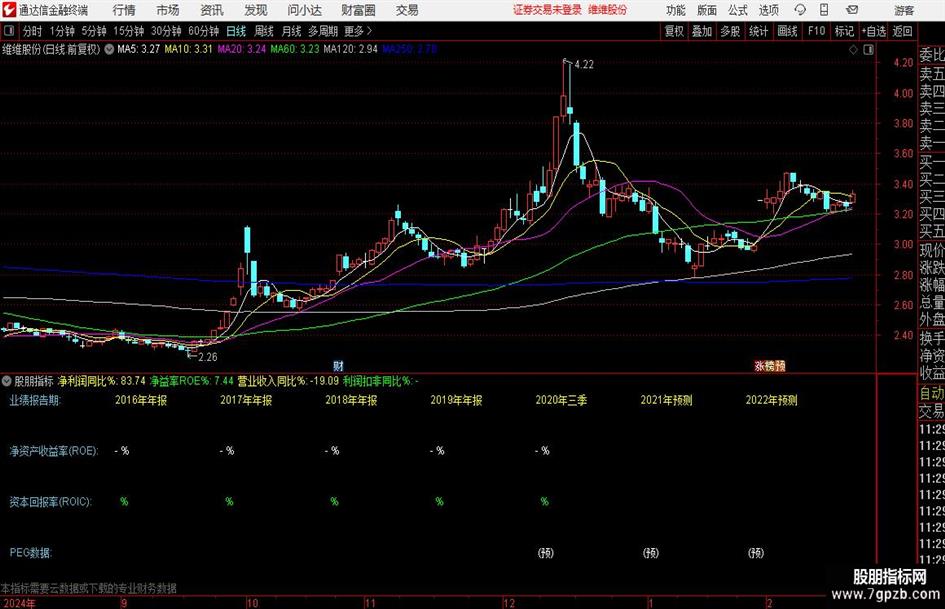The height and width of the screenshot is (609, 945).
Task: Open 多周期 multi-period view
Action: [323, 31]
